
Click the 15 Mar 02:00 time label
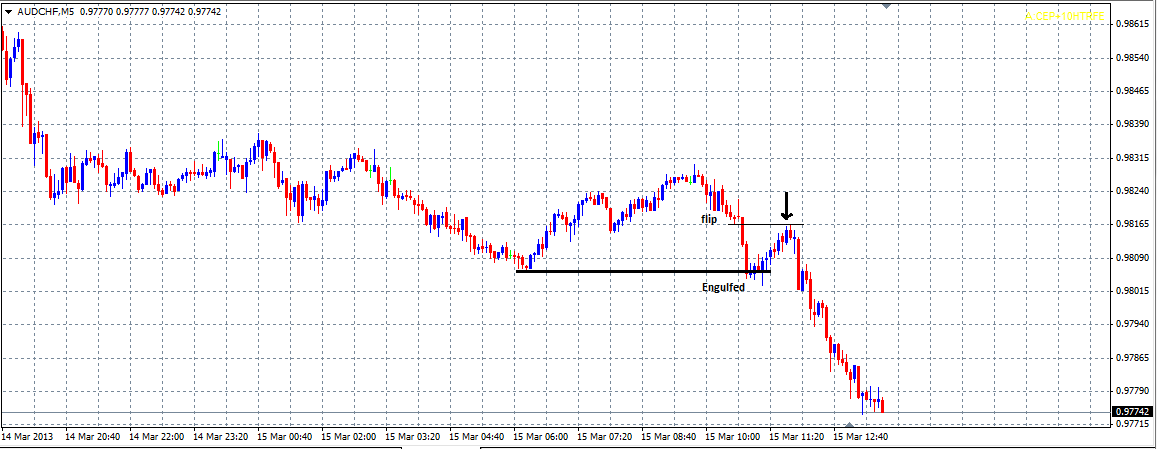(x=350, y=437)
